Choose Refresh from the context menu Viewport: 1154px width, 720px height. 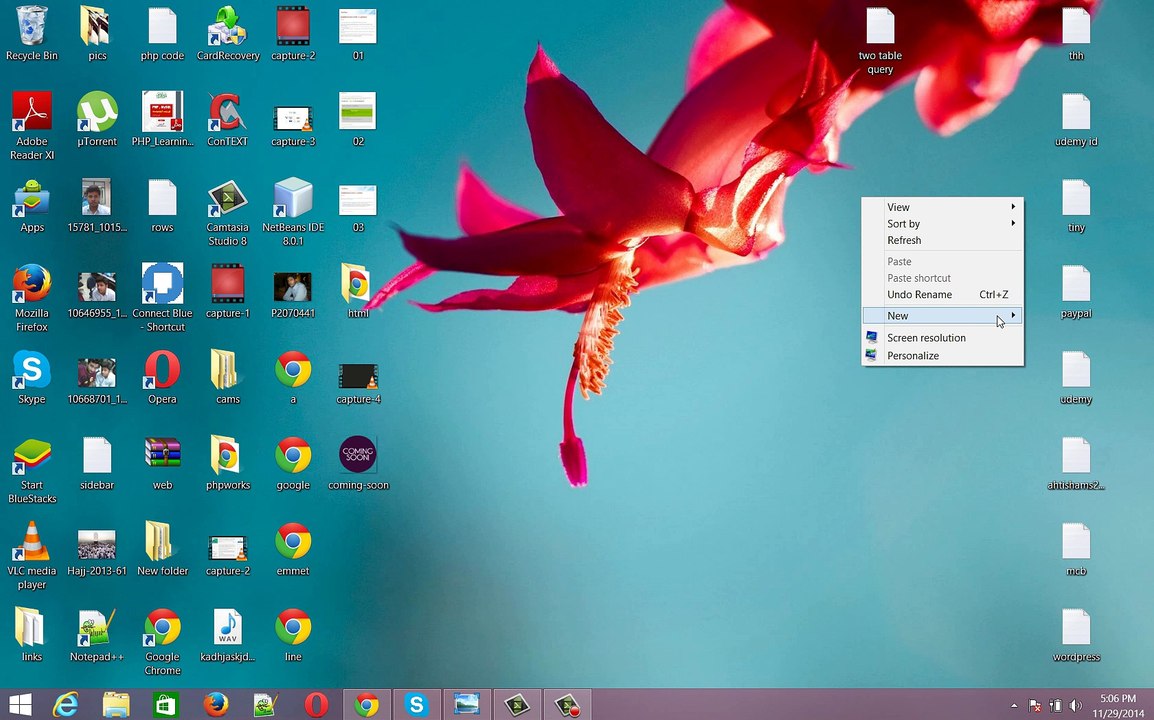click(x=943, y=240)
